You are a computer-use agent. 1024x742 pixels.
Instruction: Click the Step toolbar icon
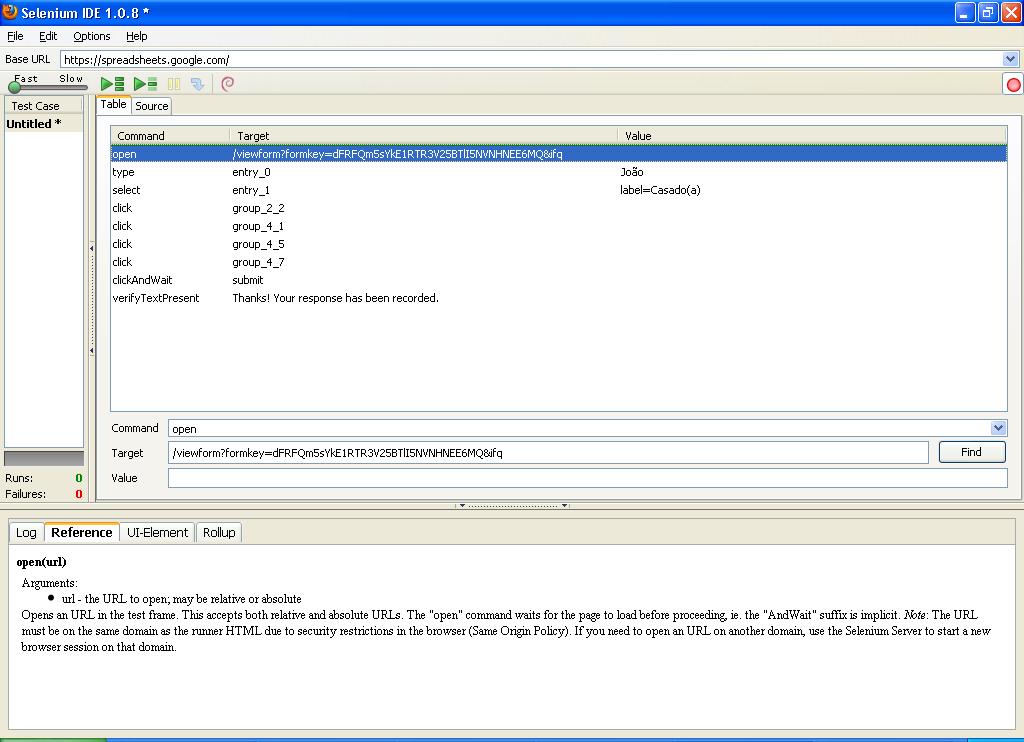click(x=197, y=84)
